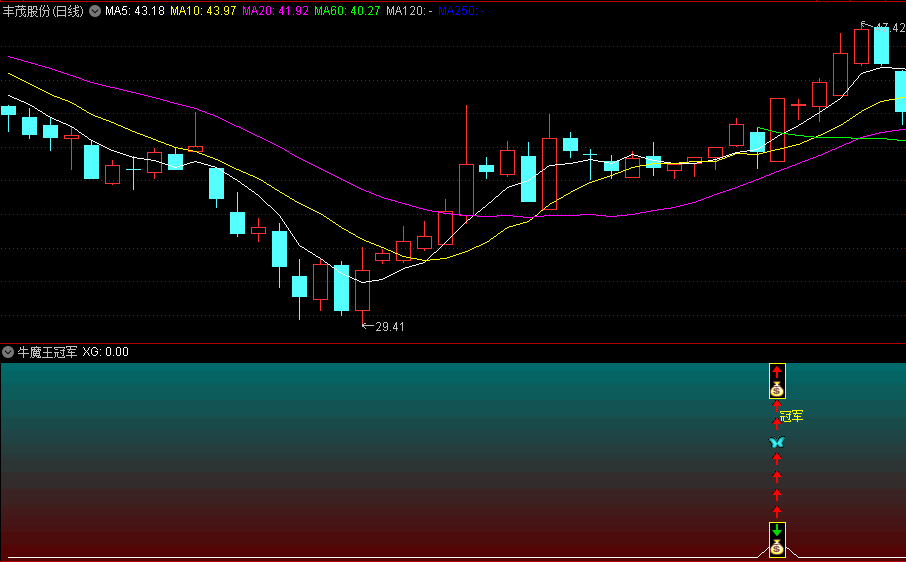Expand the 牛魔王冠军 indicator dropdown arrow
The height and width of the screenshot is (562, 906).
[x=8, y=352]
